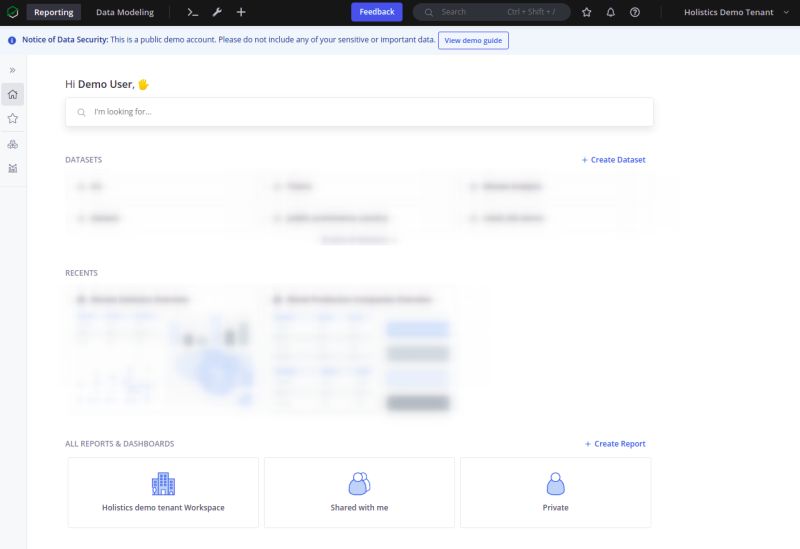The width and height of the screenshot is (800, 549).
Task: Click the "I'm looking for..." search field
Action: pos(359,112)
